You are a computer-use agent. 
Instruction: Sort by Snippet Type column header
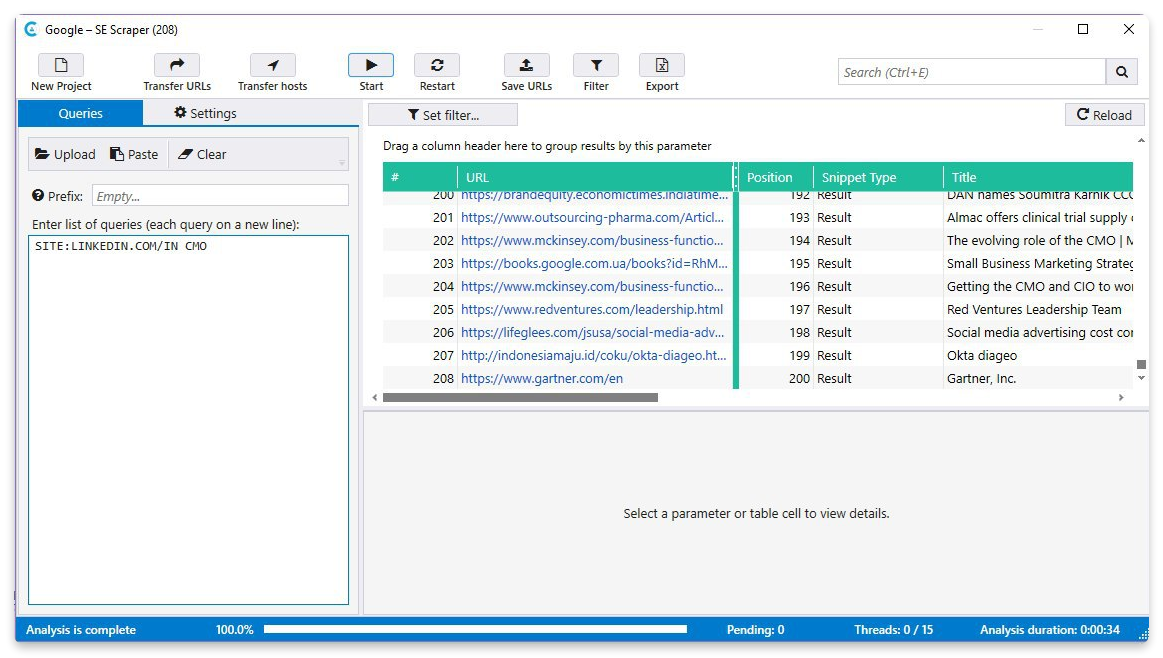878,177
